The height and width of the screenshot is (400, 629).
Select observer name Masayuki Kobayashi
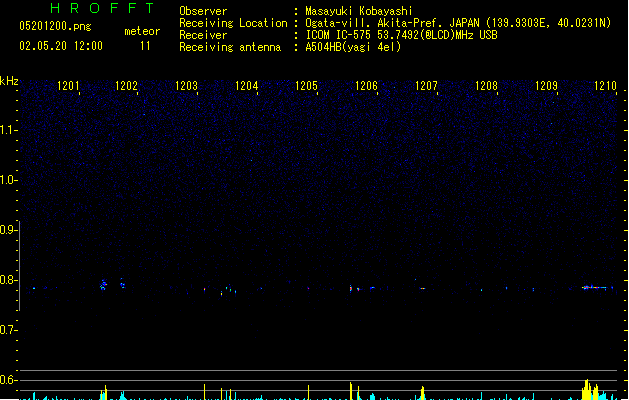359,11
